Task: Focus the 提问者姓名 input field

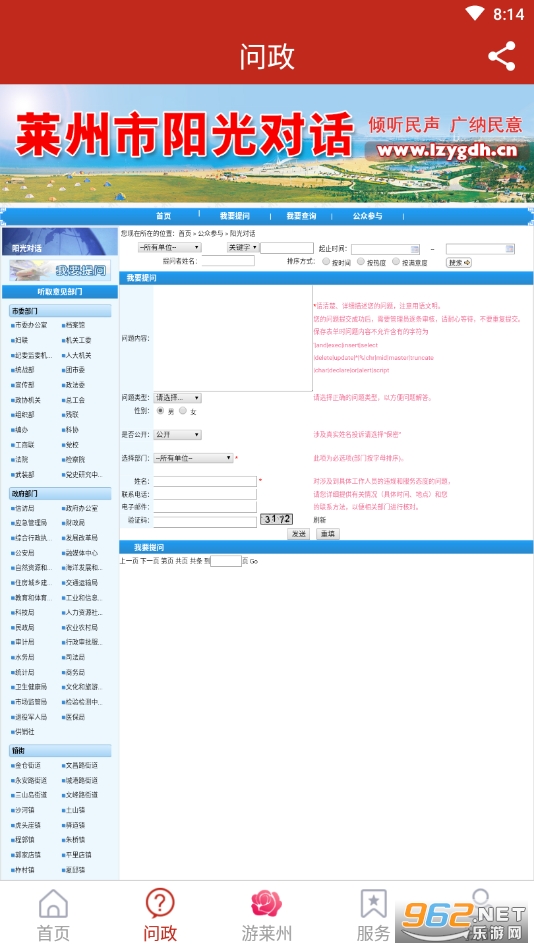Action: tap(228, 261)
